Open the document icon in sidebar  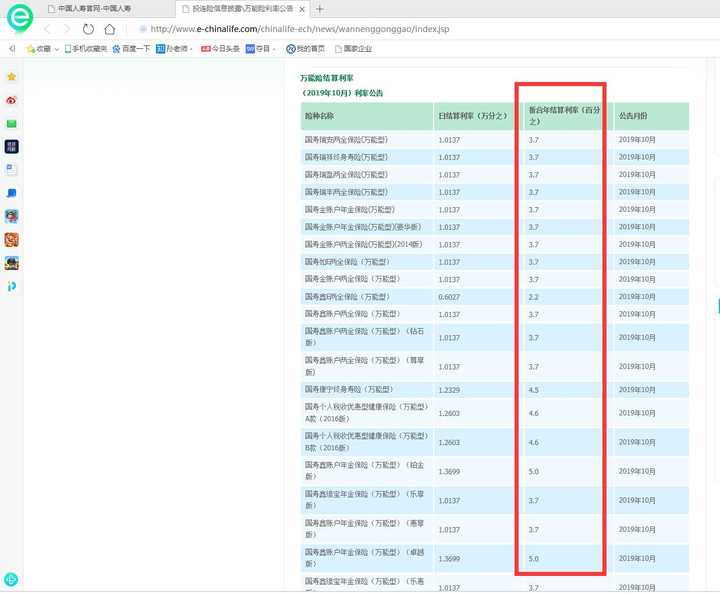coord(11,170)
